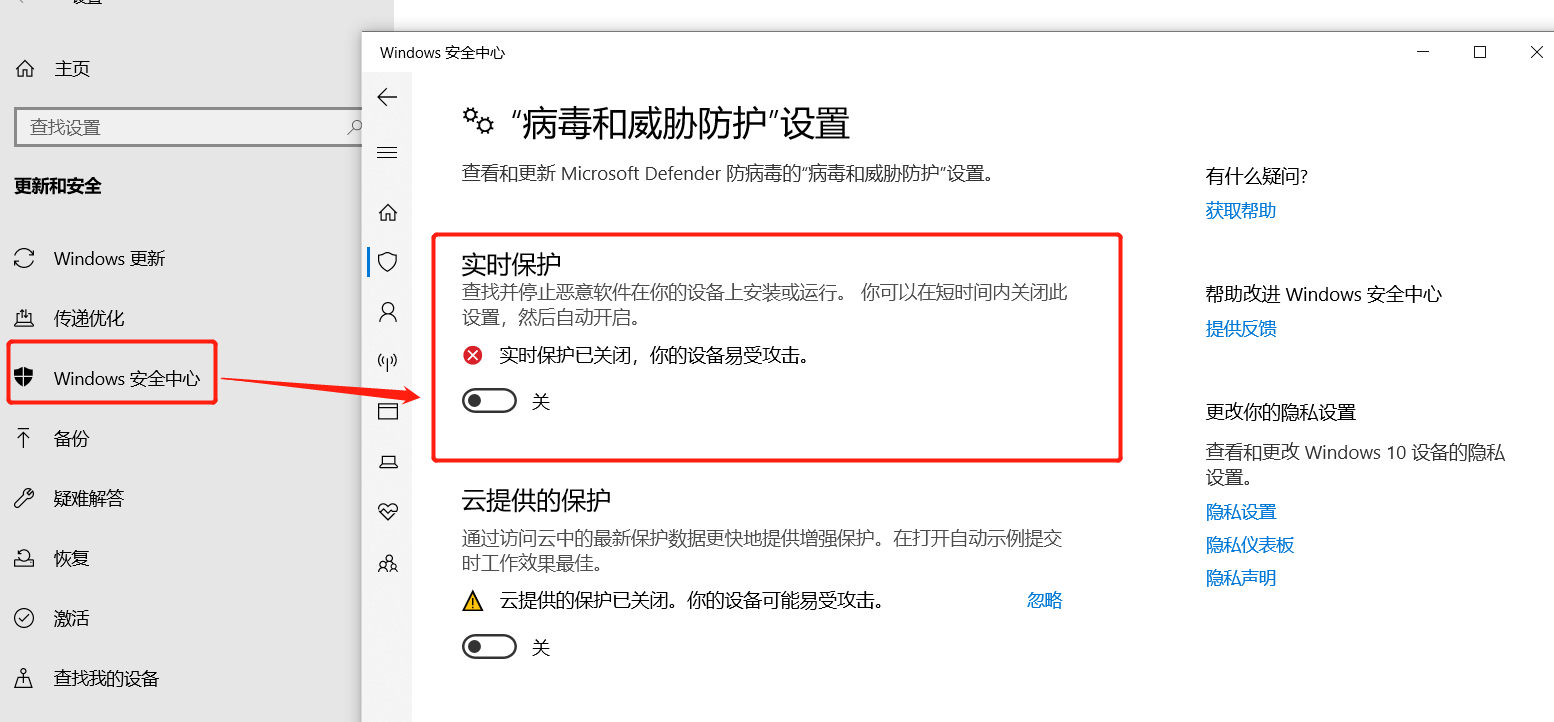Toggle 云提供的保护 switch on
The height and width of the screenshot is (722, 1554).
489,647
